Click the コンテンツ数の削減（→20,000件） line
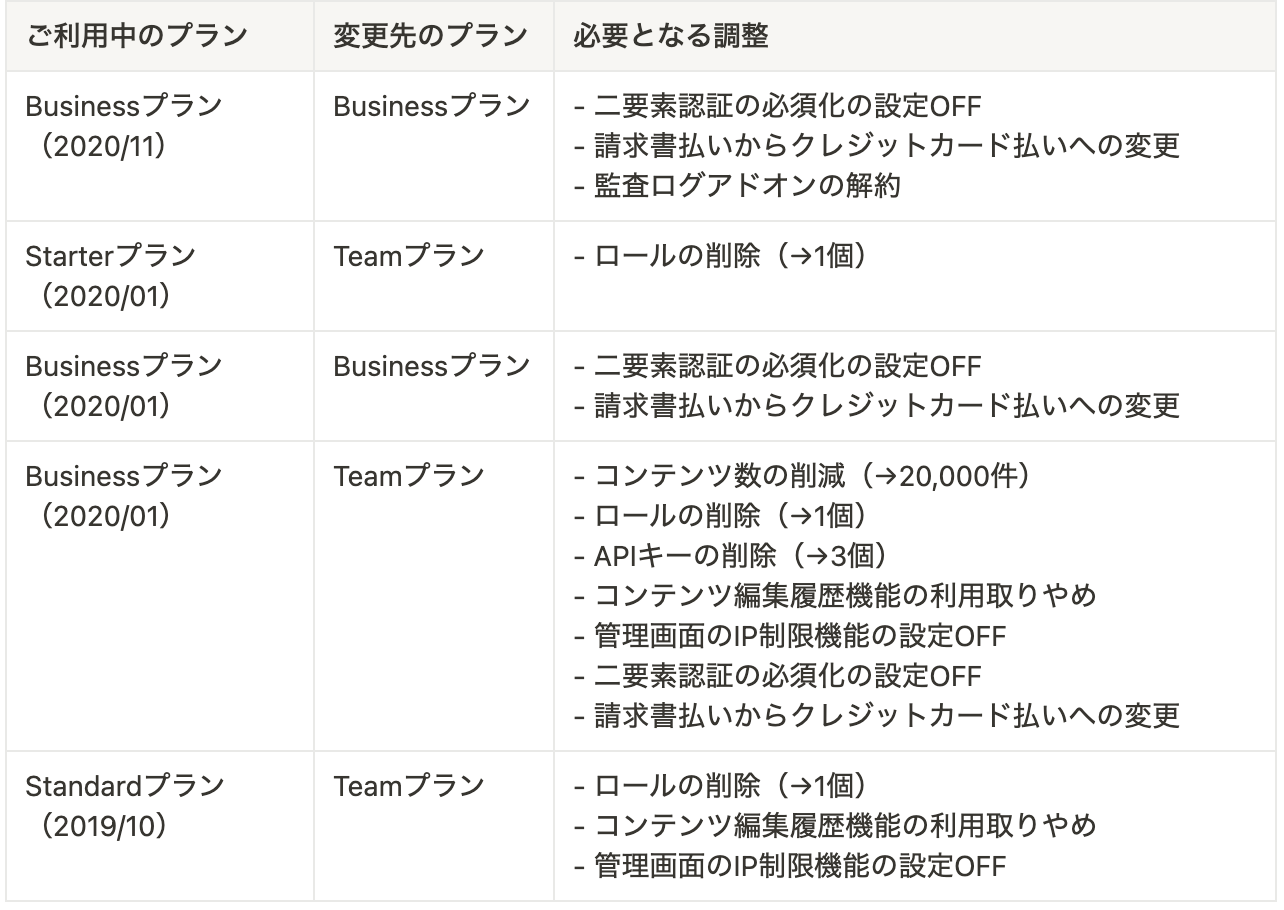This screenshot has width=1284, height=910. coord(801,476)
